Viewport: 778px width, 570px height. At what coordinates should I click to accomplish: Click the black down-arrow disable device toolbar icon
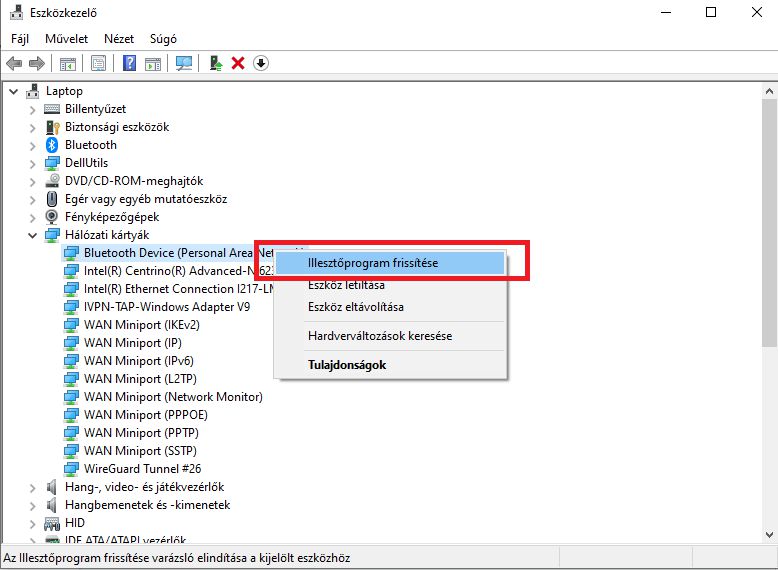(x=261, y=63)
